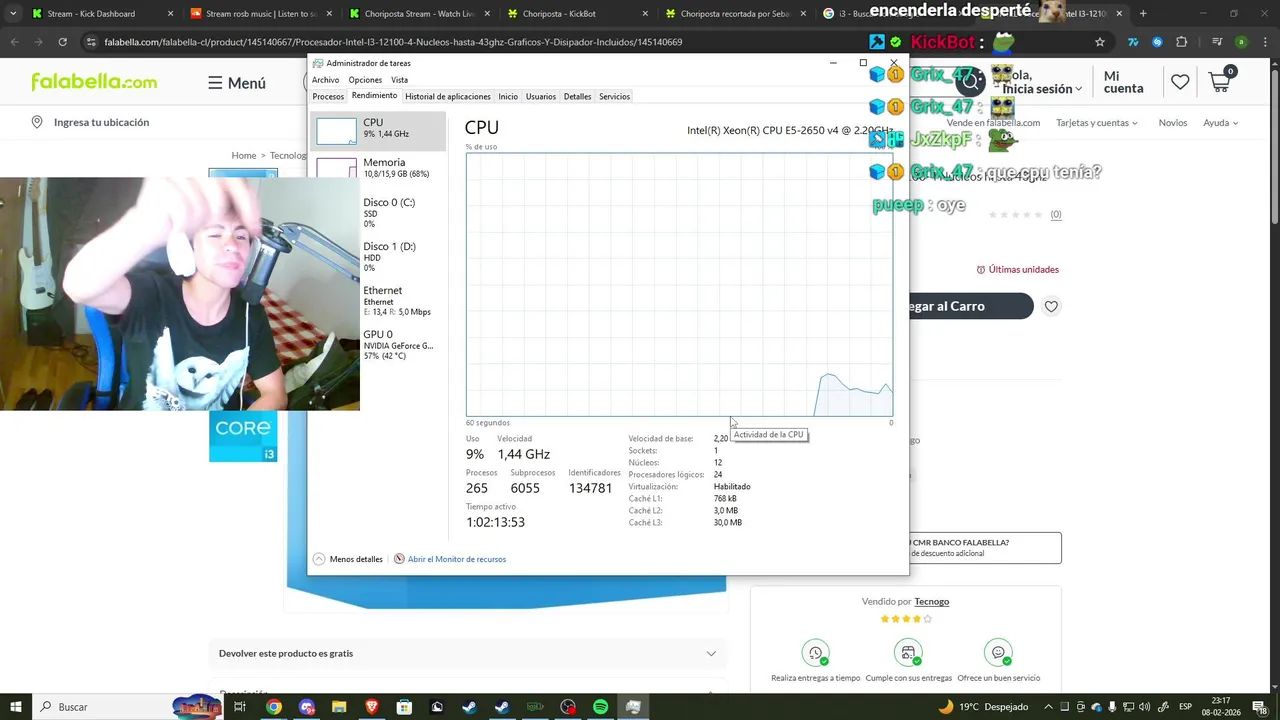Open Microsoft Store from the taskbar
This screenshot has height=720, width=1280.
click(404, 707)
